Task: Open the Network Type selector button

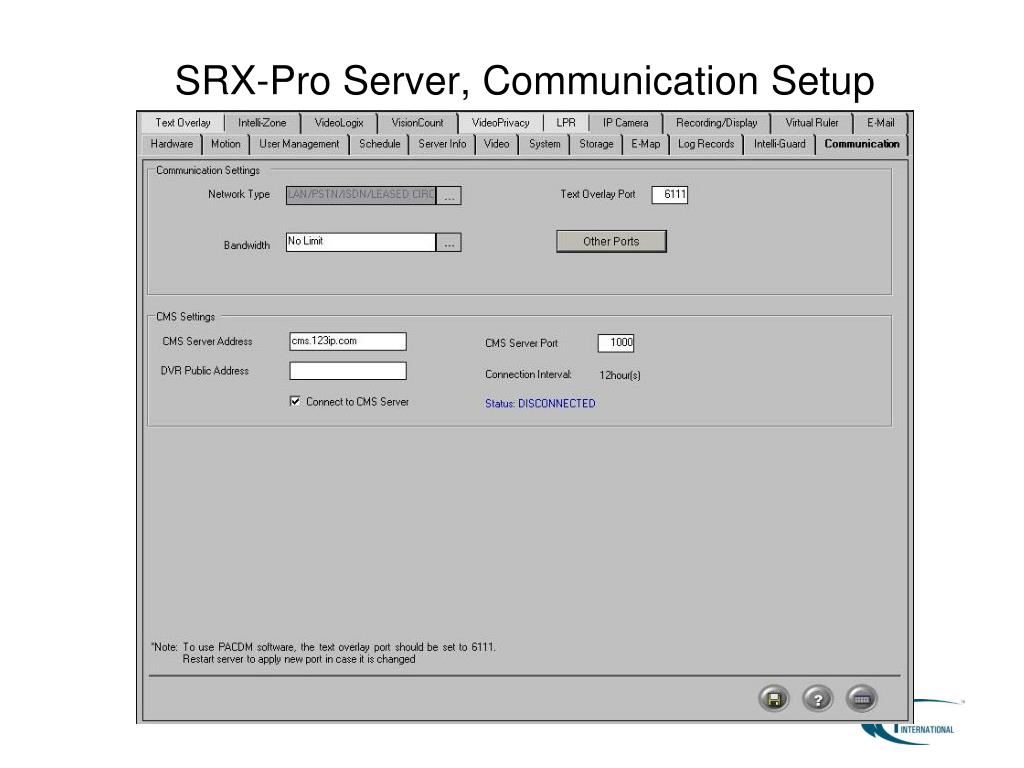Action: coord(449,196)
